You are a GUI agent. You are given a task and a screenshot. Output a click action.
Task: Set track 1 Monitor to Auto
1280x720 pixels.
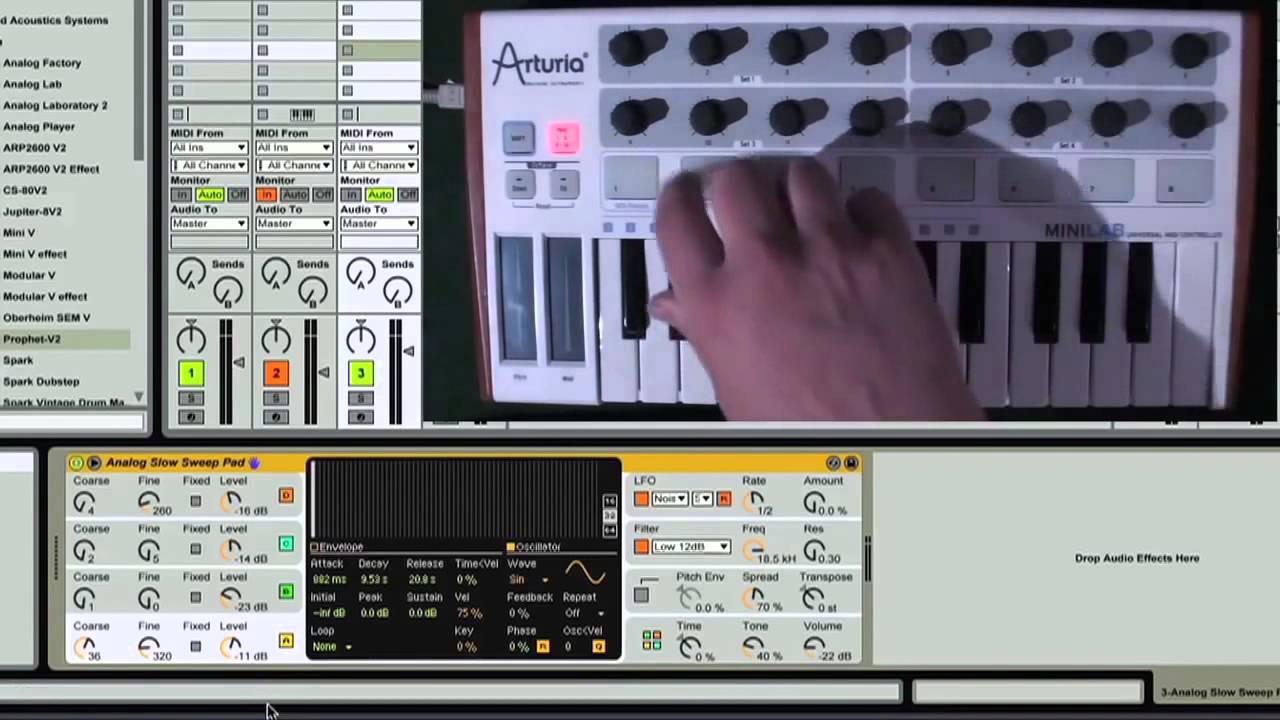click(x=209, y=194)
